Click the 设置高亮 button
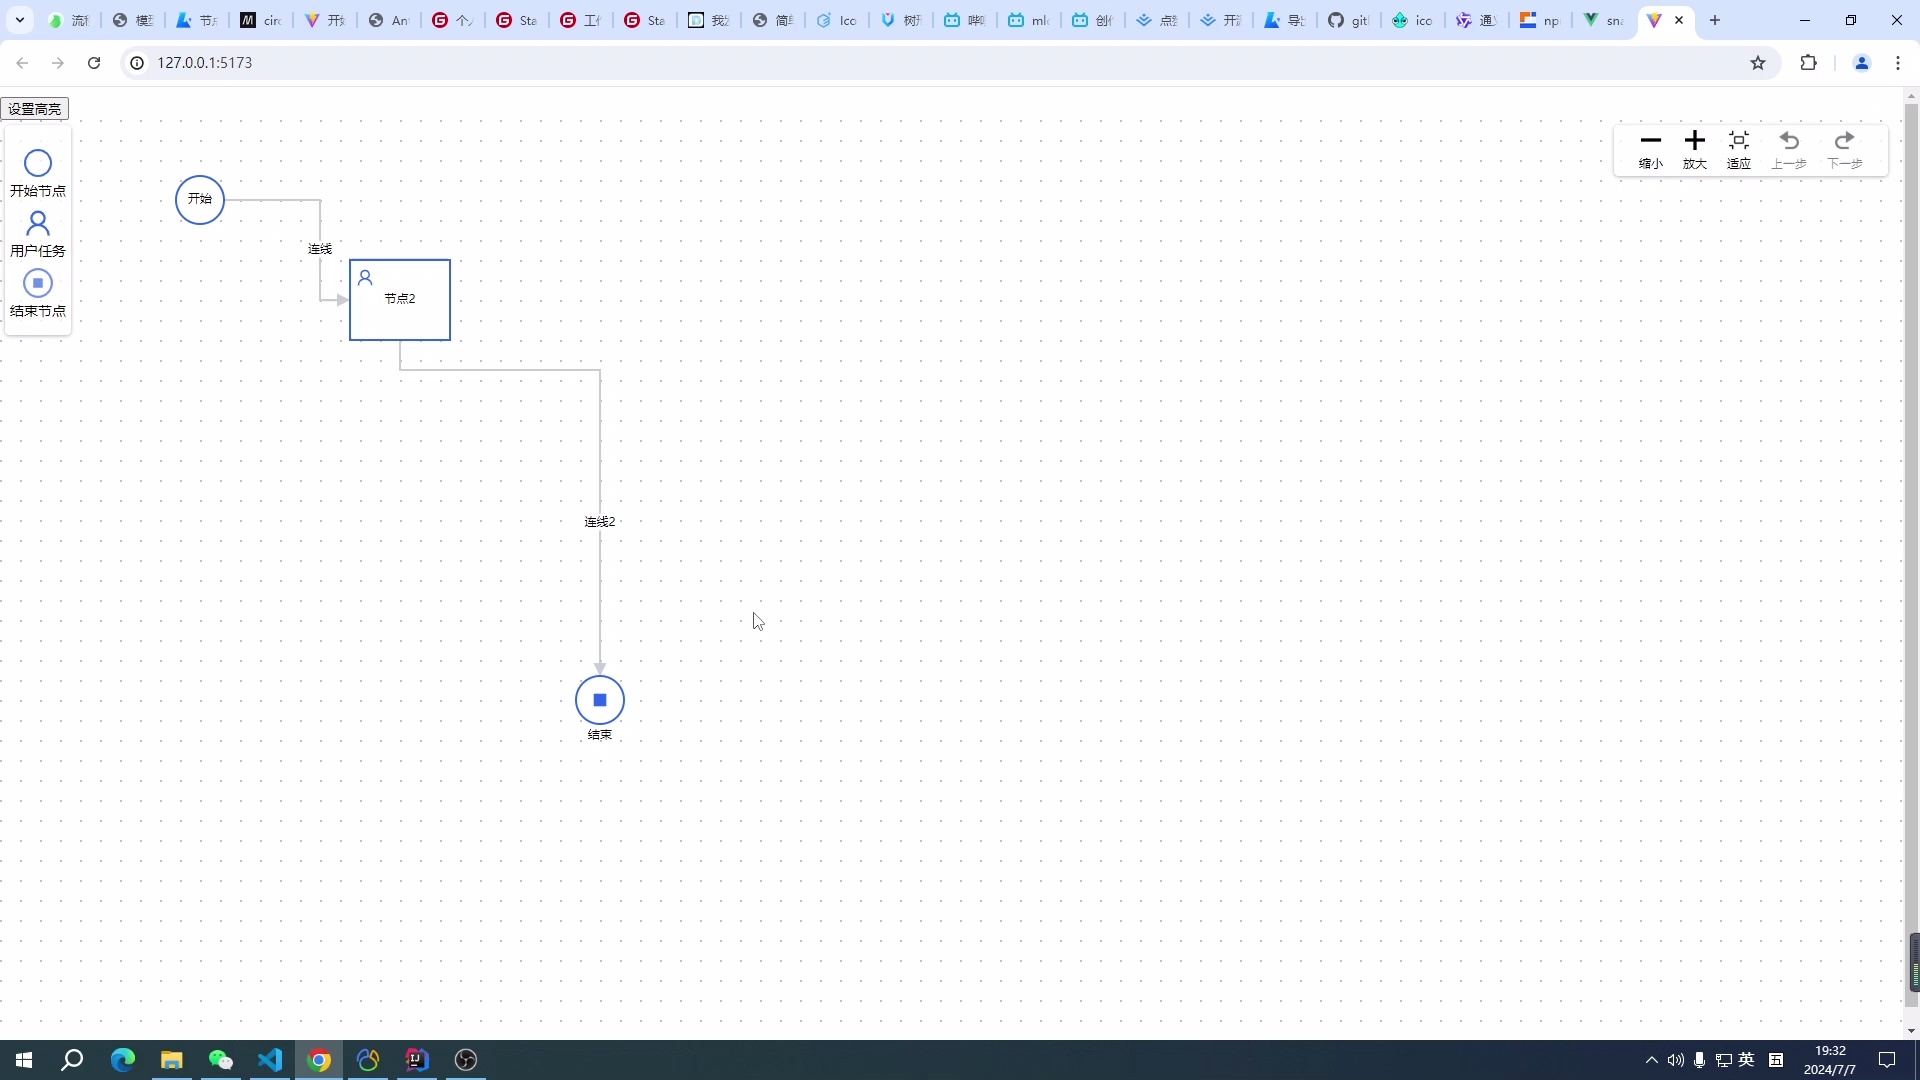Viewport: 1920px width, 1080px height. tap(35, 109)
